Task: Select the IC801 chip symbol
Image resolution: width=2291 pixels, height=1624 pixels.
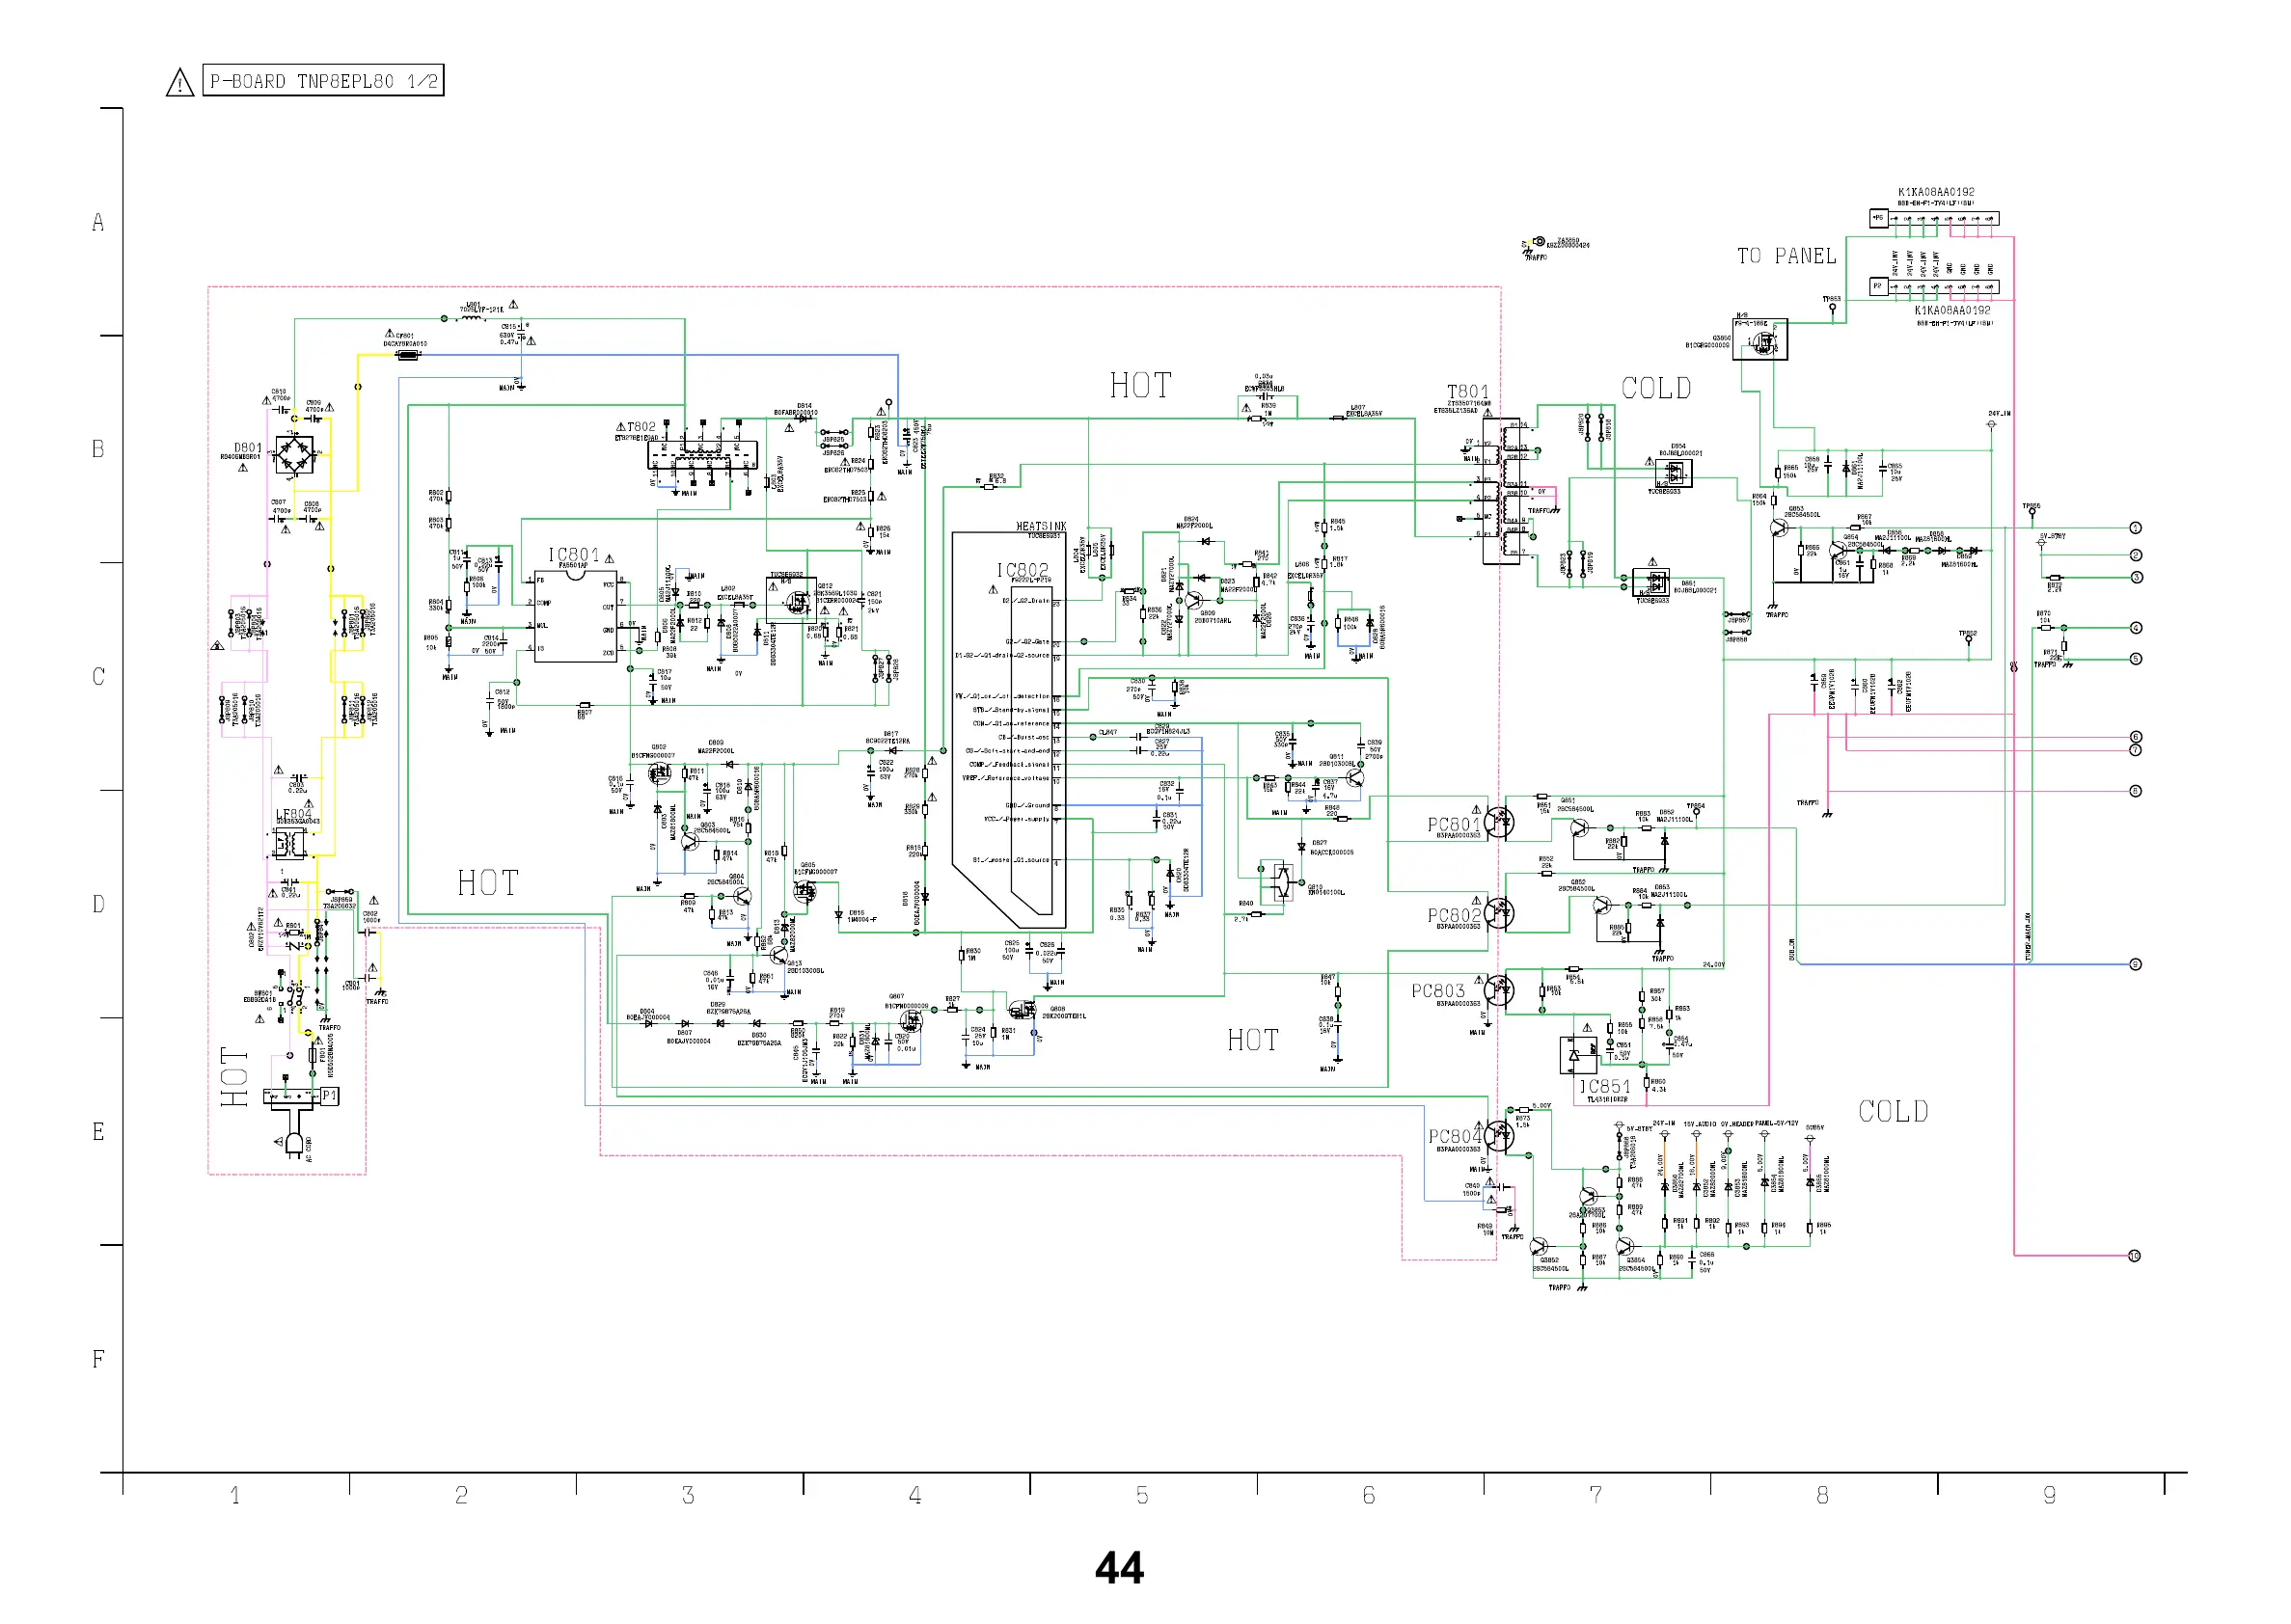Action: (574, 616)
